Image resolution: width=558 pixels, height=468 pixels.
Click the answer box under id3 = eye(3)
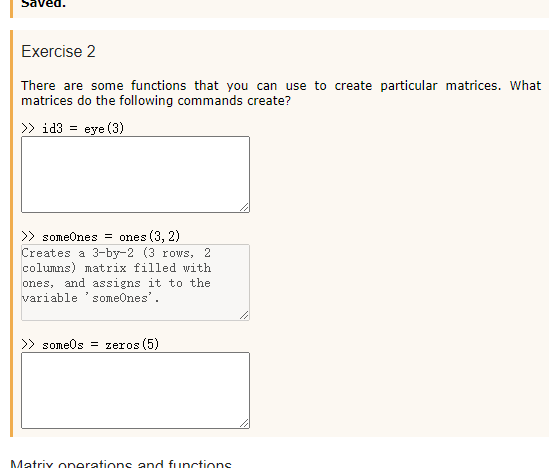[x=135, y=174]
